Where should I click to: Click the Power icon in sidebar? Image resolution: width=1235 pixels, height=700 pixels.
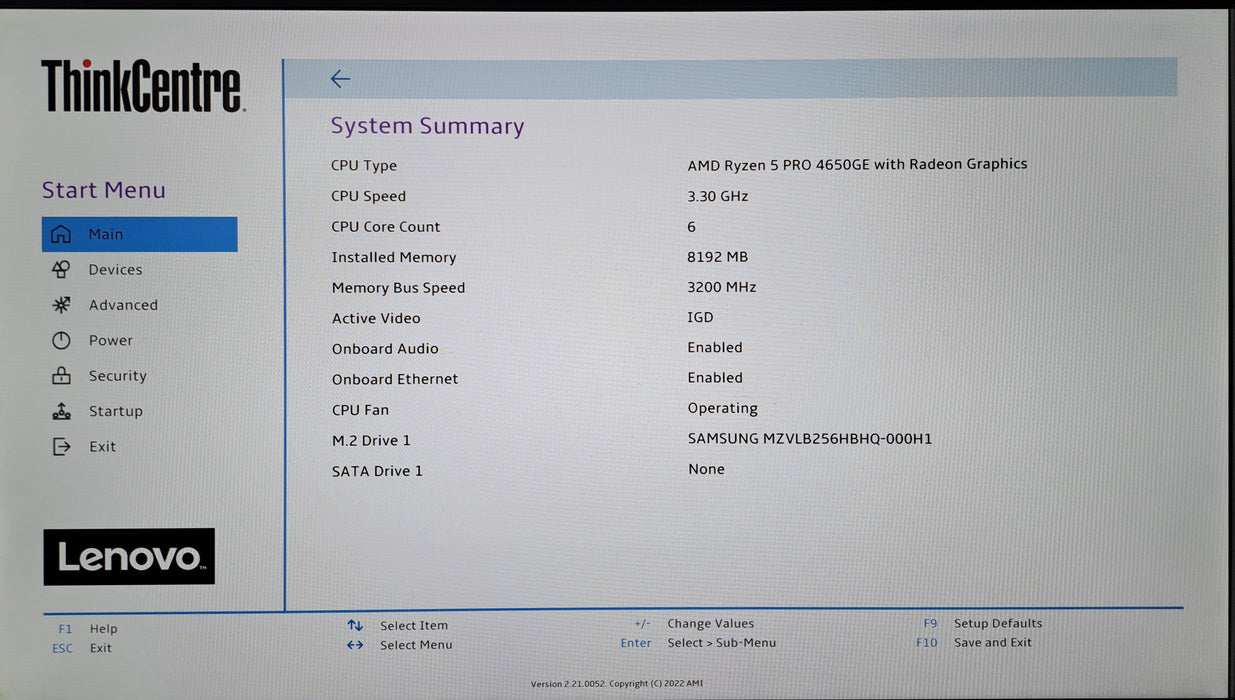61,340
